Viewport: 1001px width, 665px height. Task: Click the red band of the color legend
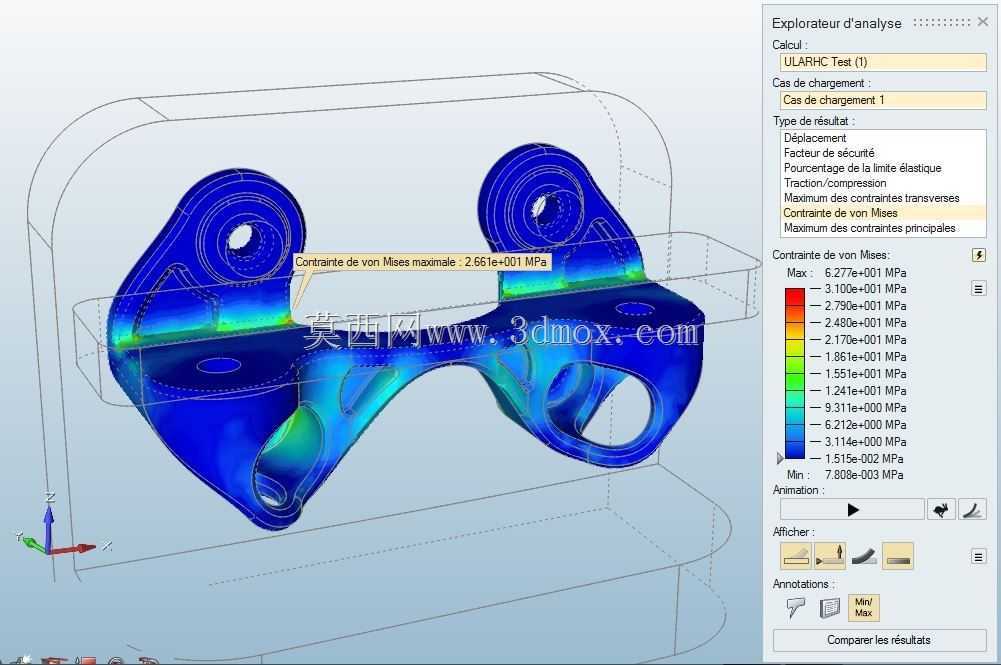click(795, 296)
